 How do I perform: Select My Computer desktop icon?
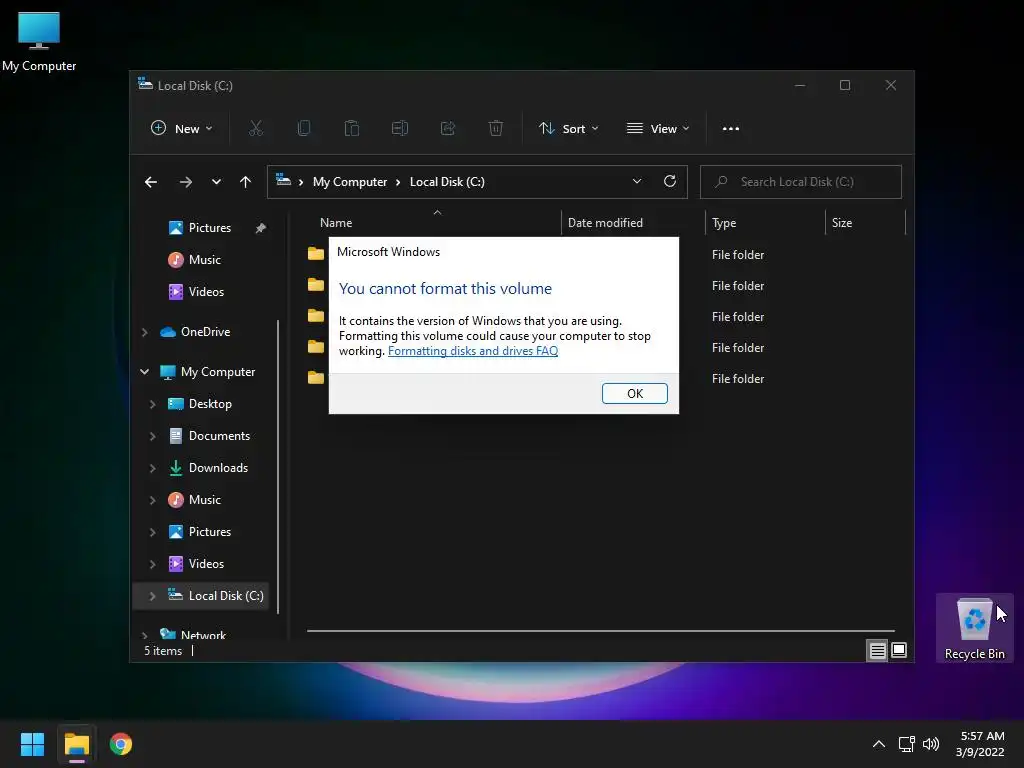click(x=39, y=42)
